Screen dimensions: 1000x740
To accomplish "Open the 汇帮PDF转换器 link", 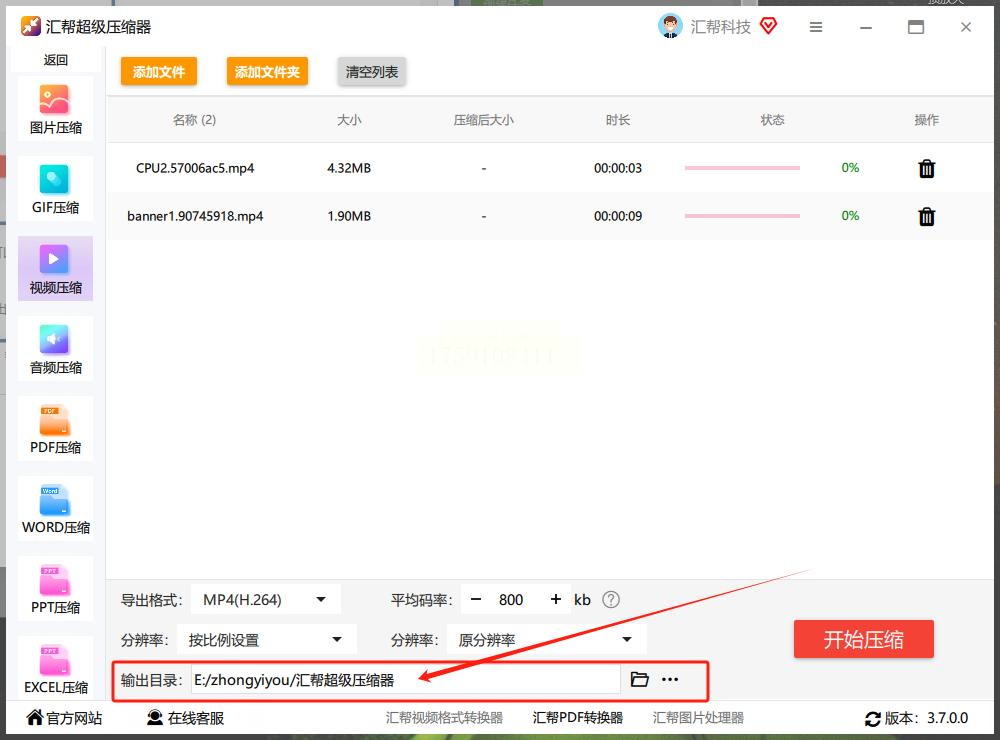I will (578, 718).
